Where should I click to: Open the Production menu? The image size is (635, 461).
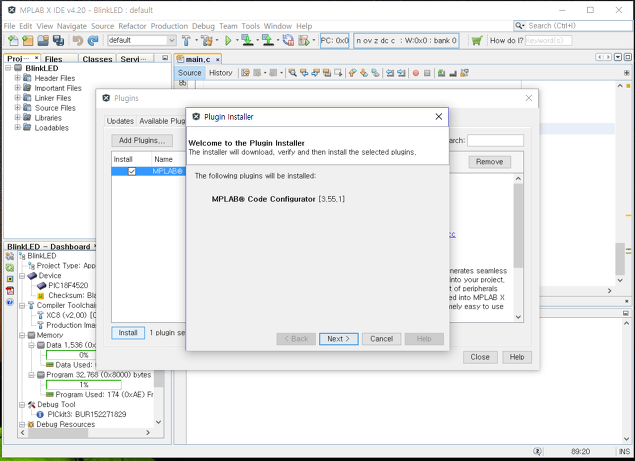(169, 26)
